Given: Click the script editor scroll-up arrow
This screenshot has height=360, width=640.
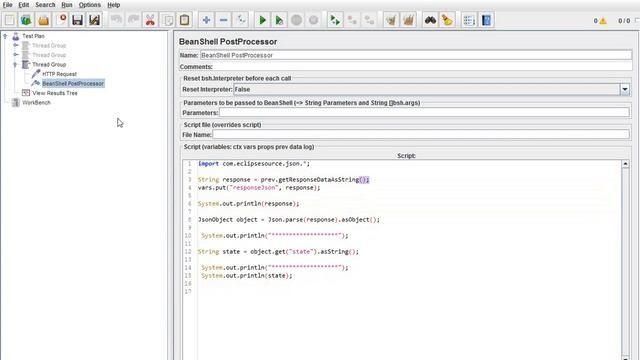Looking at the screenshot, I should pyautogui.click(x=625, y=164).
